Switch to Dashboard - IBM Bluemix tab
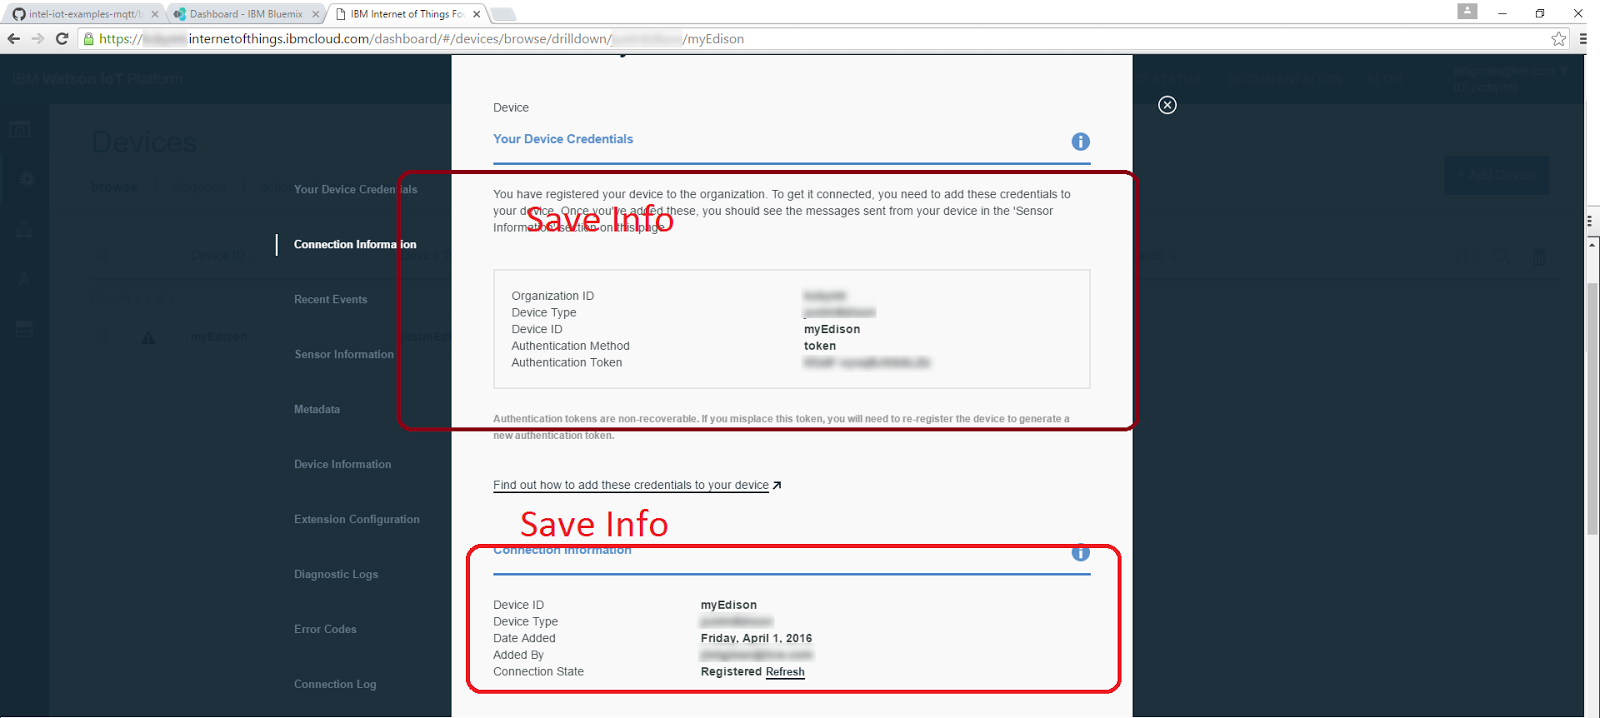 tap(245, 14)
